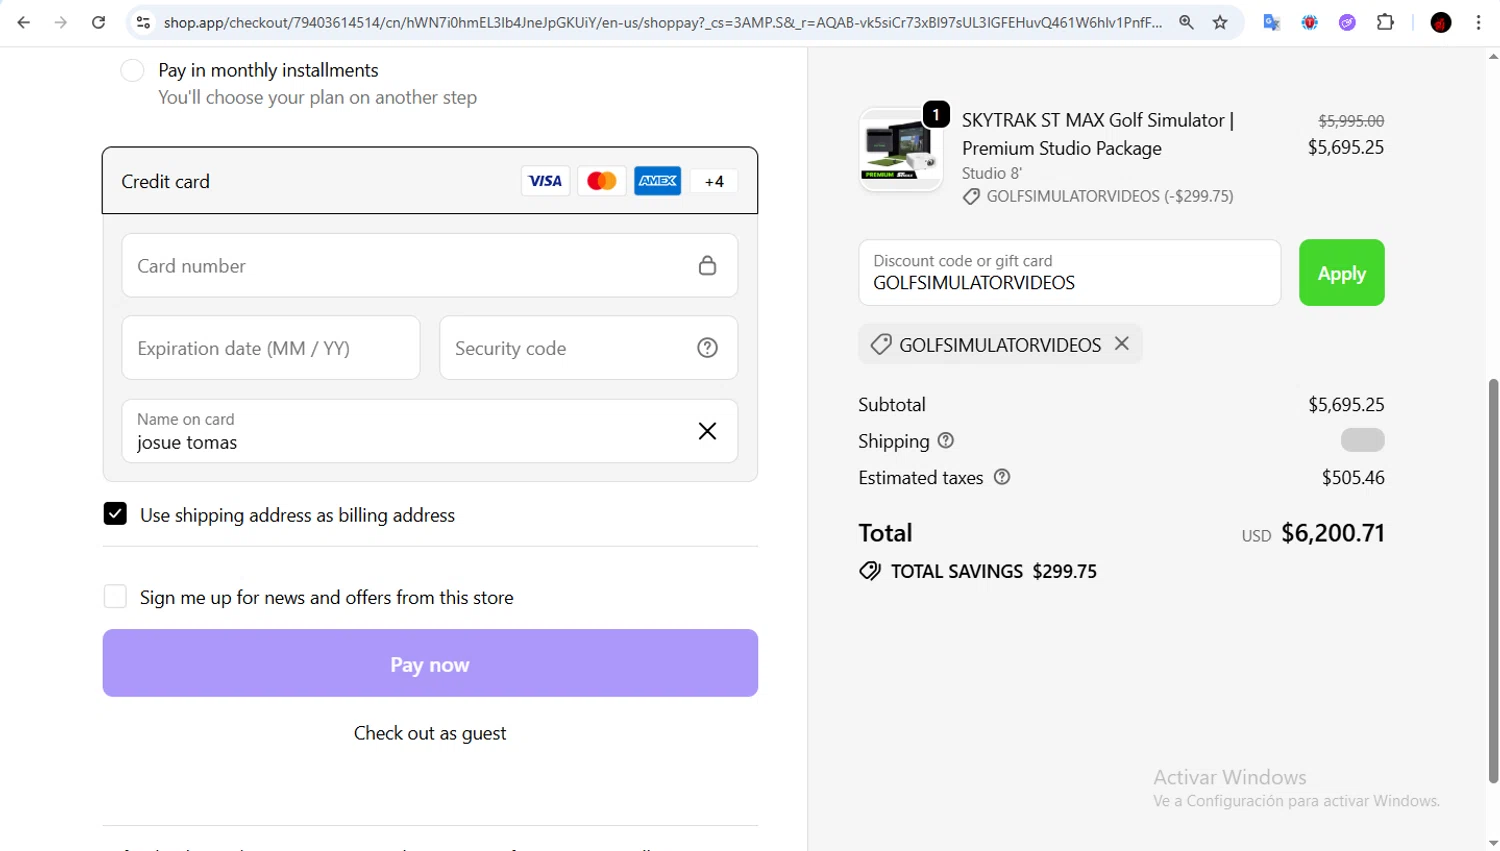Image resolution: width=1500 pixels, height=851 pixels.
Task: Show shipping info help icon
Action: (x=946, y=441)
